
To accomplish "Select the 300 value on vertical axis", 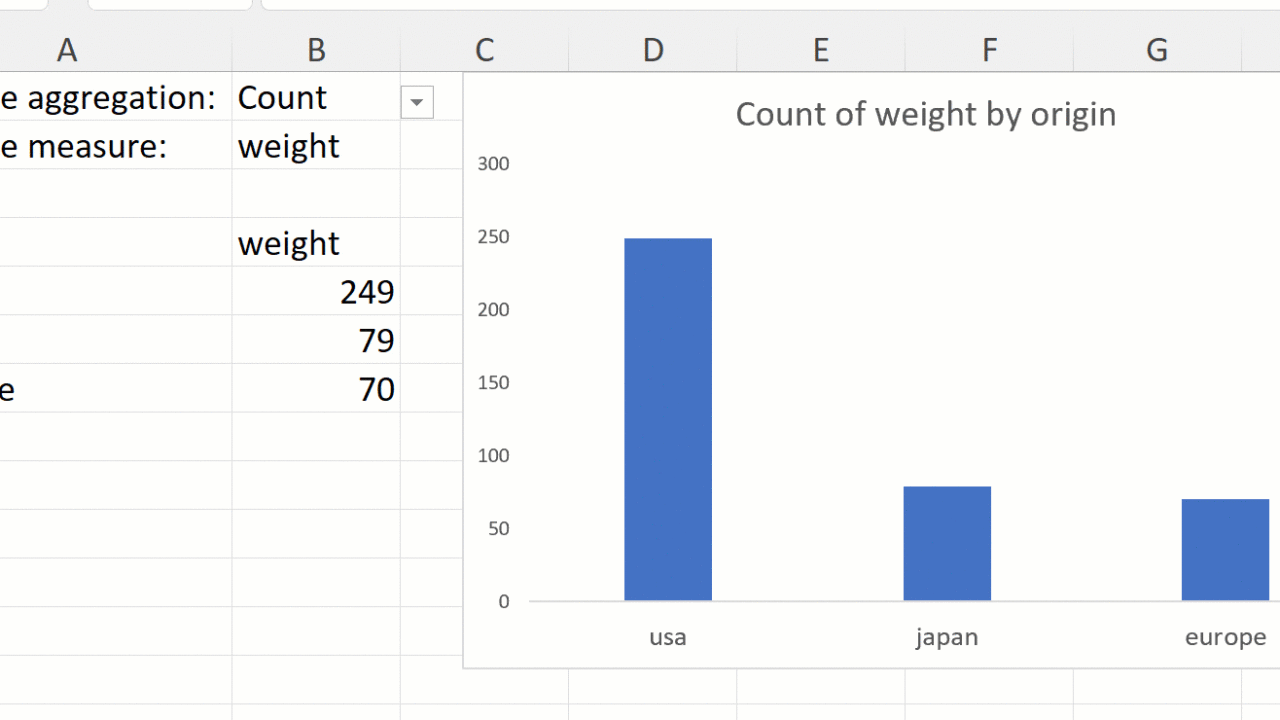I will tap(493, 164).
